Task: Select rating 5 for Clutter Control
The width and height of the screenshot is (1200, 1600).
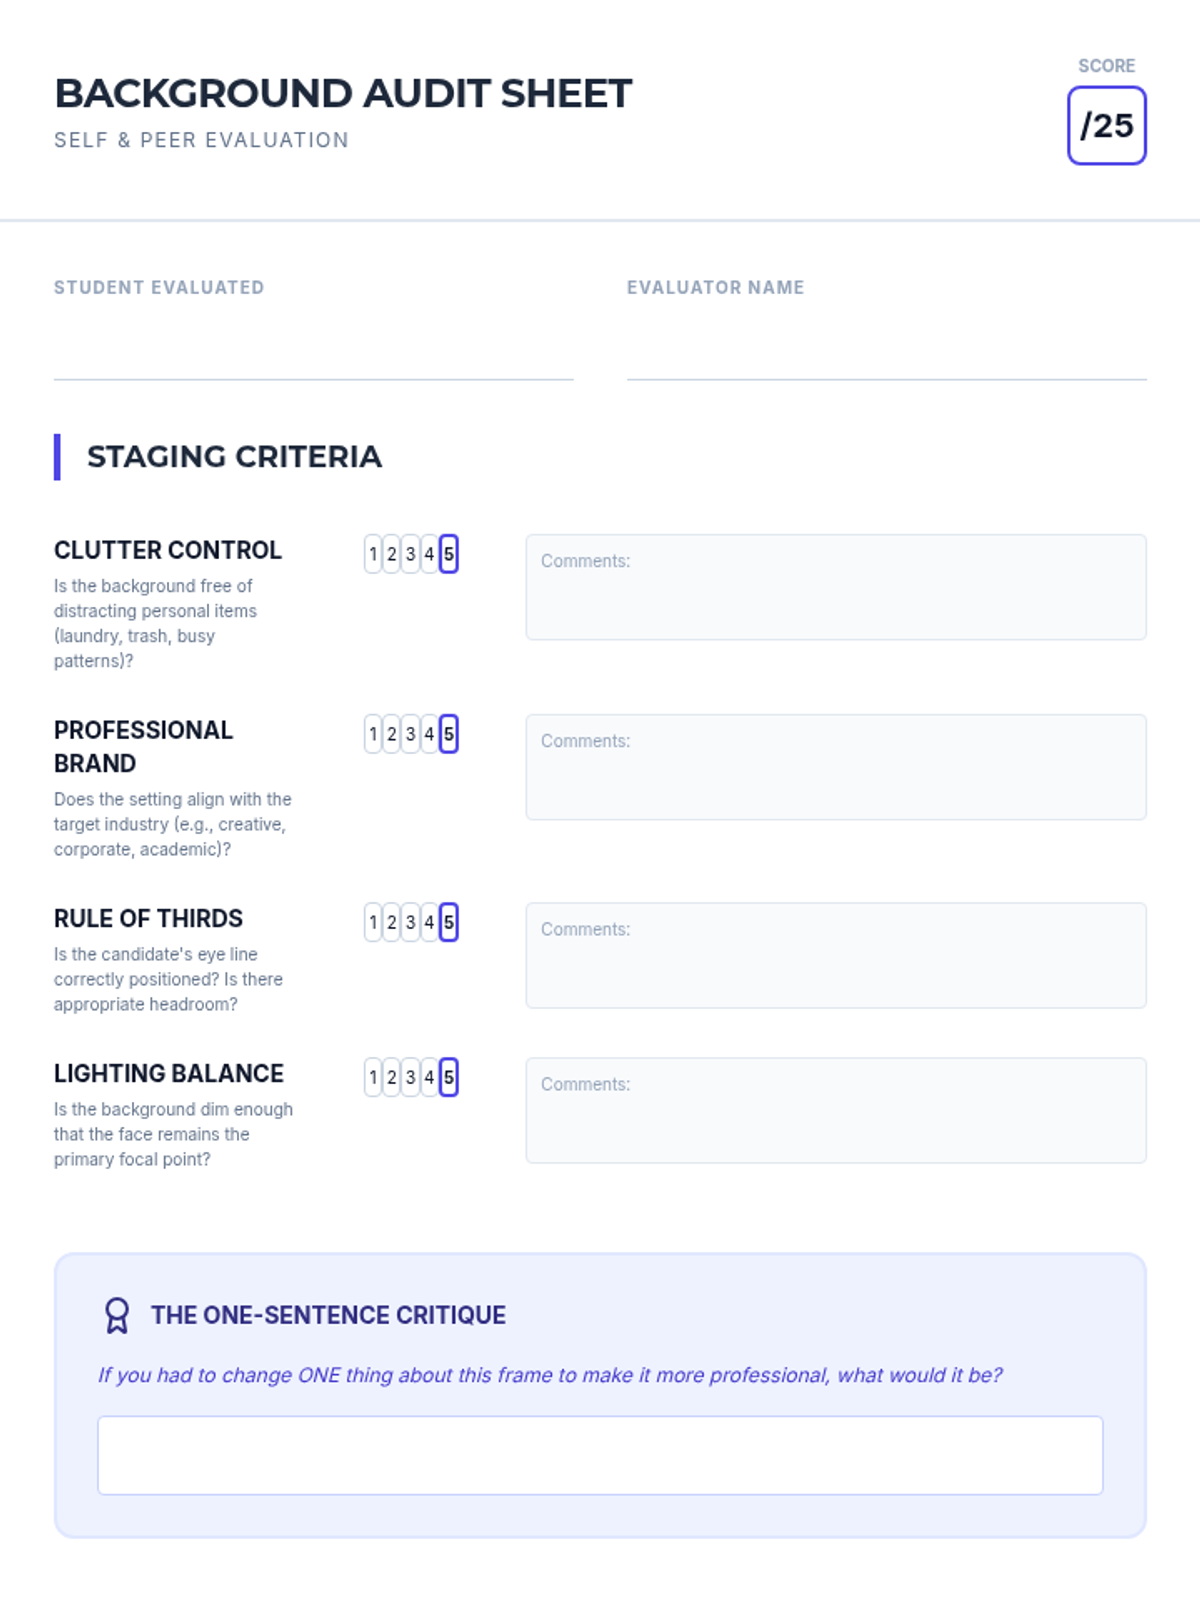Action: (x=449, y=554)
